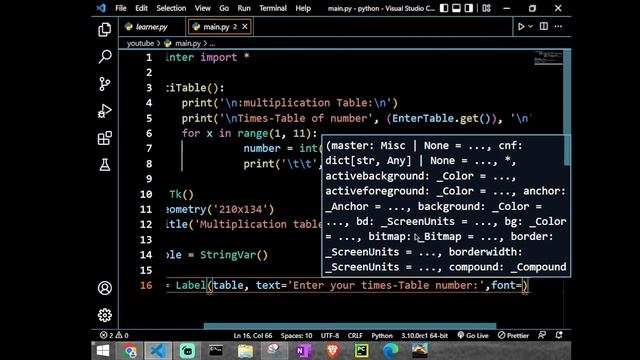Open the Customize Layout control
640x360 pixels.
click(x=486, y=8)
